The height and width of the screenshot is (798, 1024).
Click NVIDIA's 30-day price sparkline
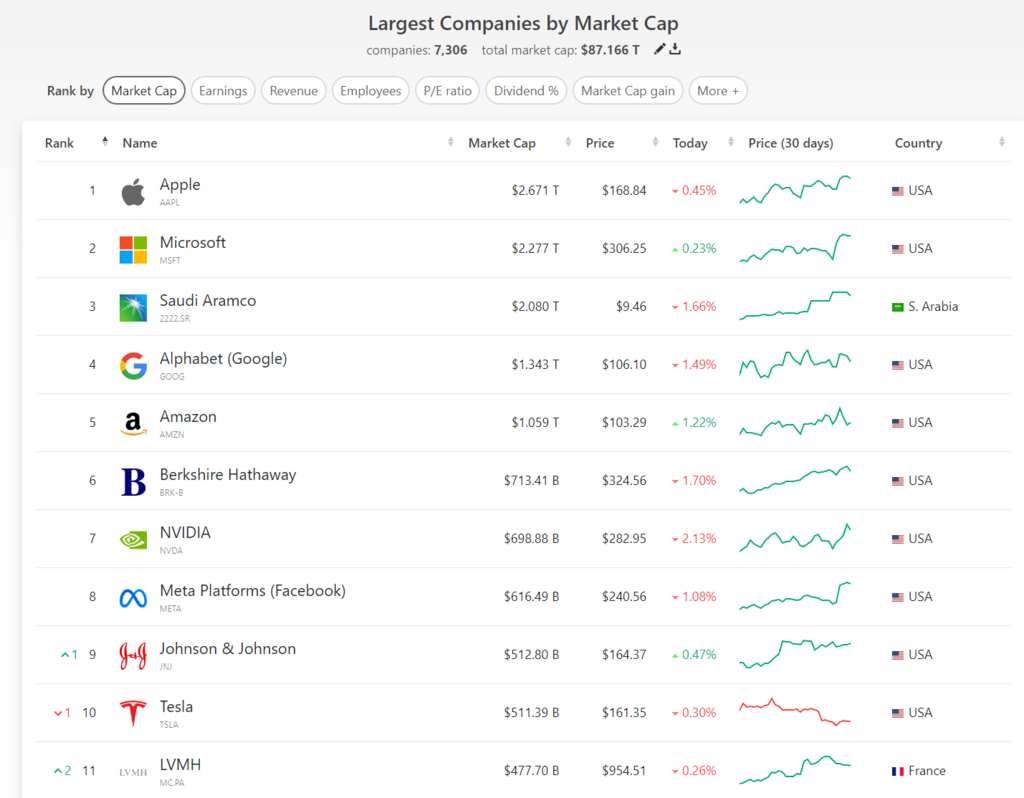coord(795,538)
